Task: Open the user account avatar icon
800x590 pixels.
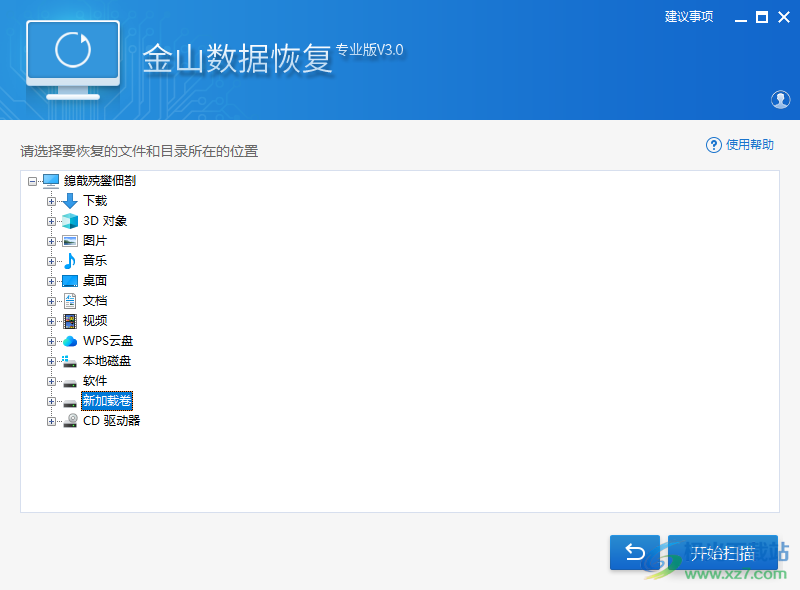Action: point(780,100)
